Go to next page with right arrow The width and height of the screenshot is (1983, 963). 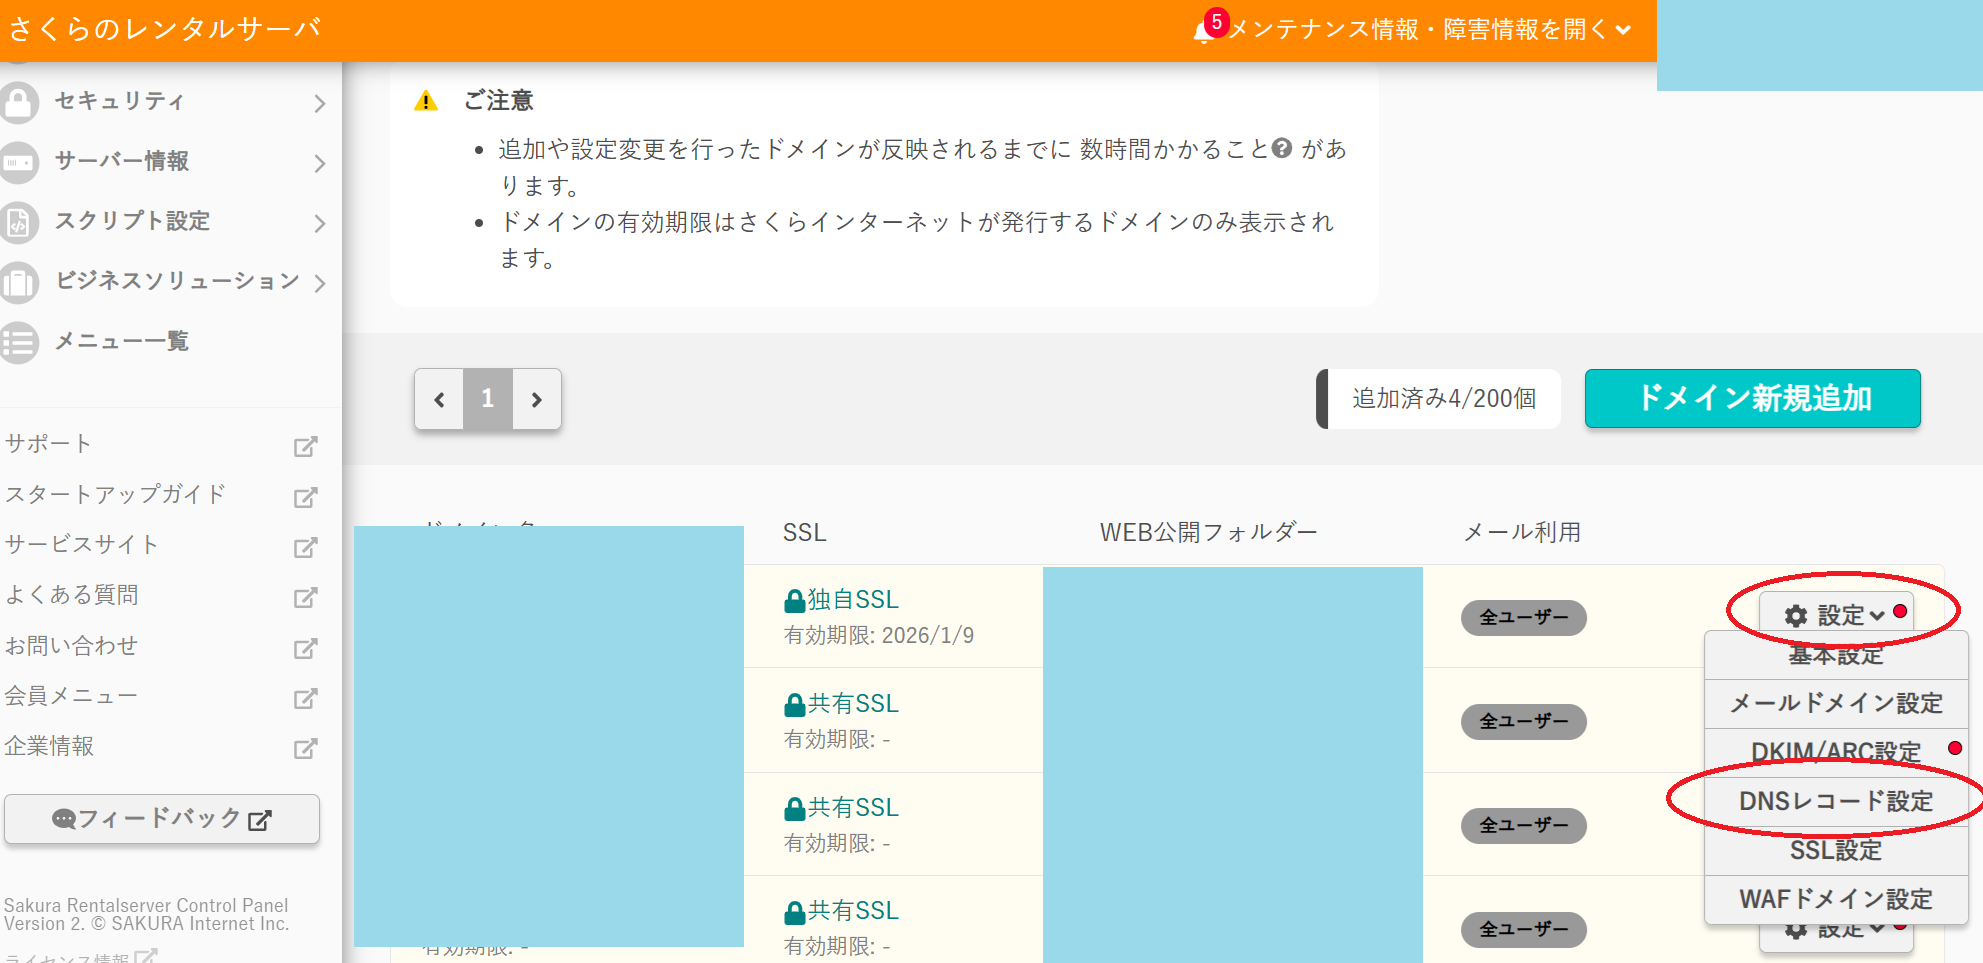click(x=537, y=399)
